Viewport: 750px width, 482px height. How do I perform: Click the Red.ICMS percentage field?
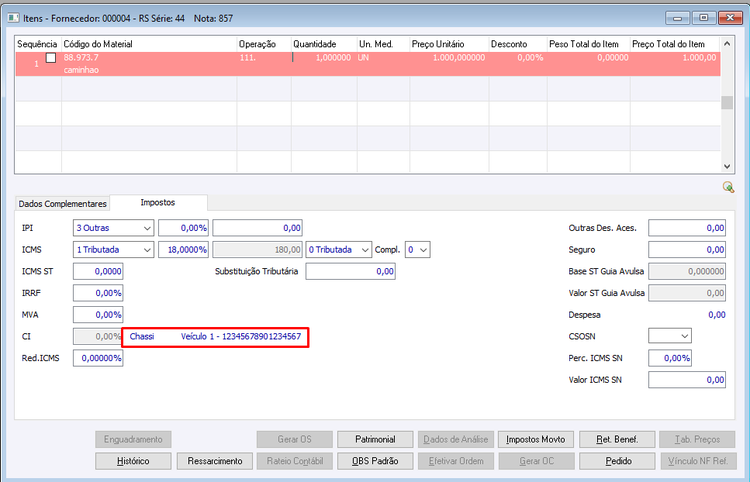(98, 358)
